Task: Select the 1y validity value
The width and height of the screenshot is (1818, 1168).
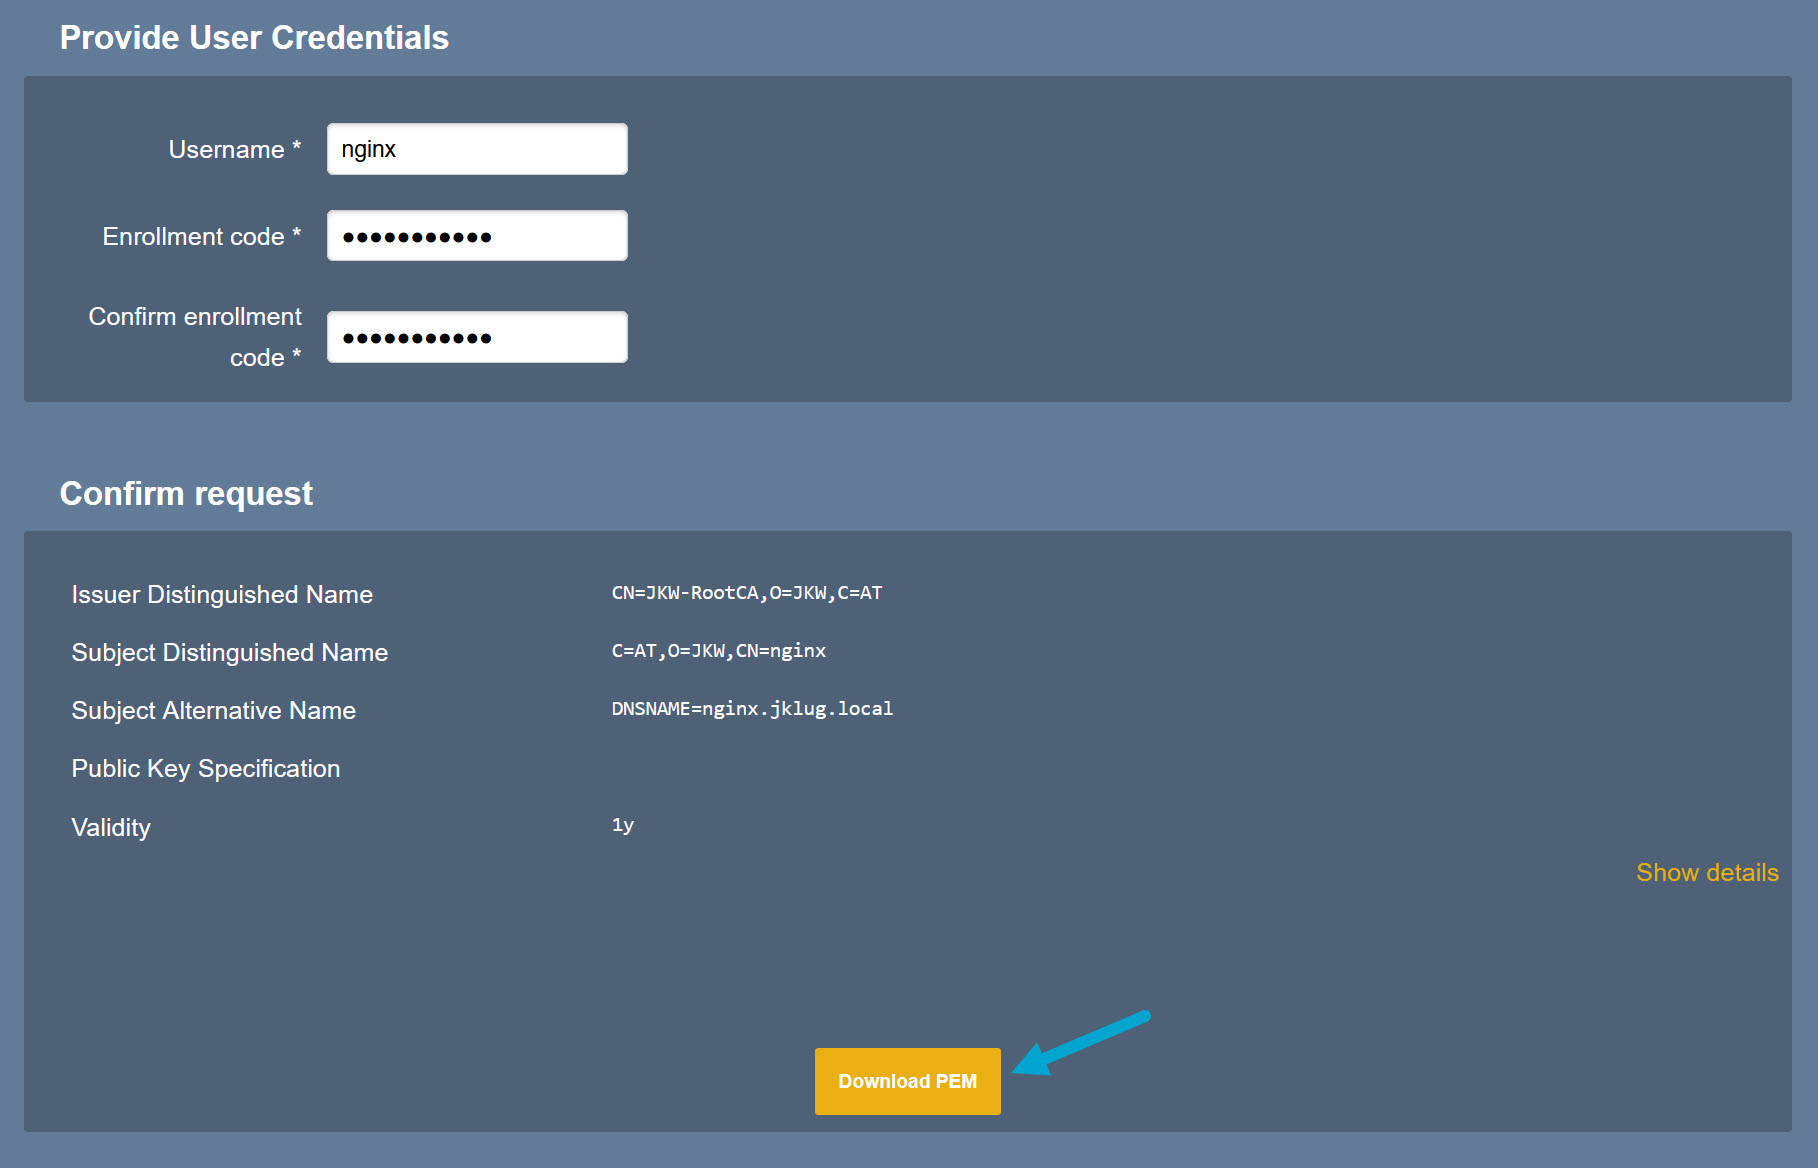Action: point(622,825)
